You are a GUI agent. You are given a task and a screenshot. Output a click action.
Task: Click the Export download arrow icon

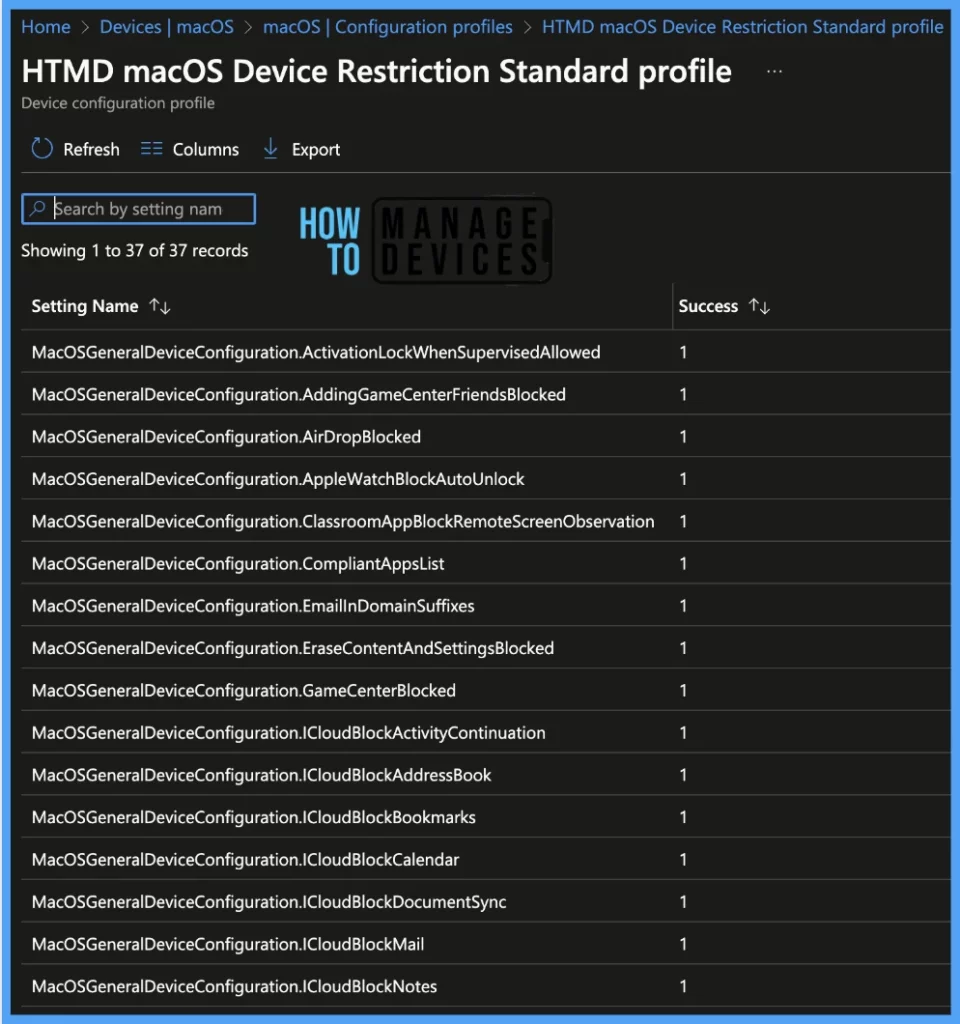coord(270,149)
